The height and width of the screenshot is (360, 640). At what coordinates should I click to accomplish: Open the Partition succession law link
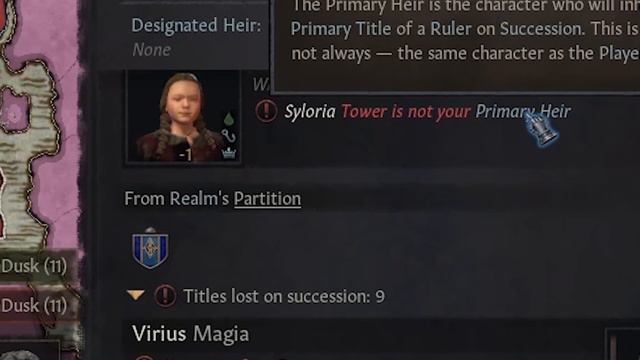coord(267,199)
